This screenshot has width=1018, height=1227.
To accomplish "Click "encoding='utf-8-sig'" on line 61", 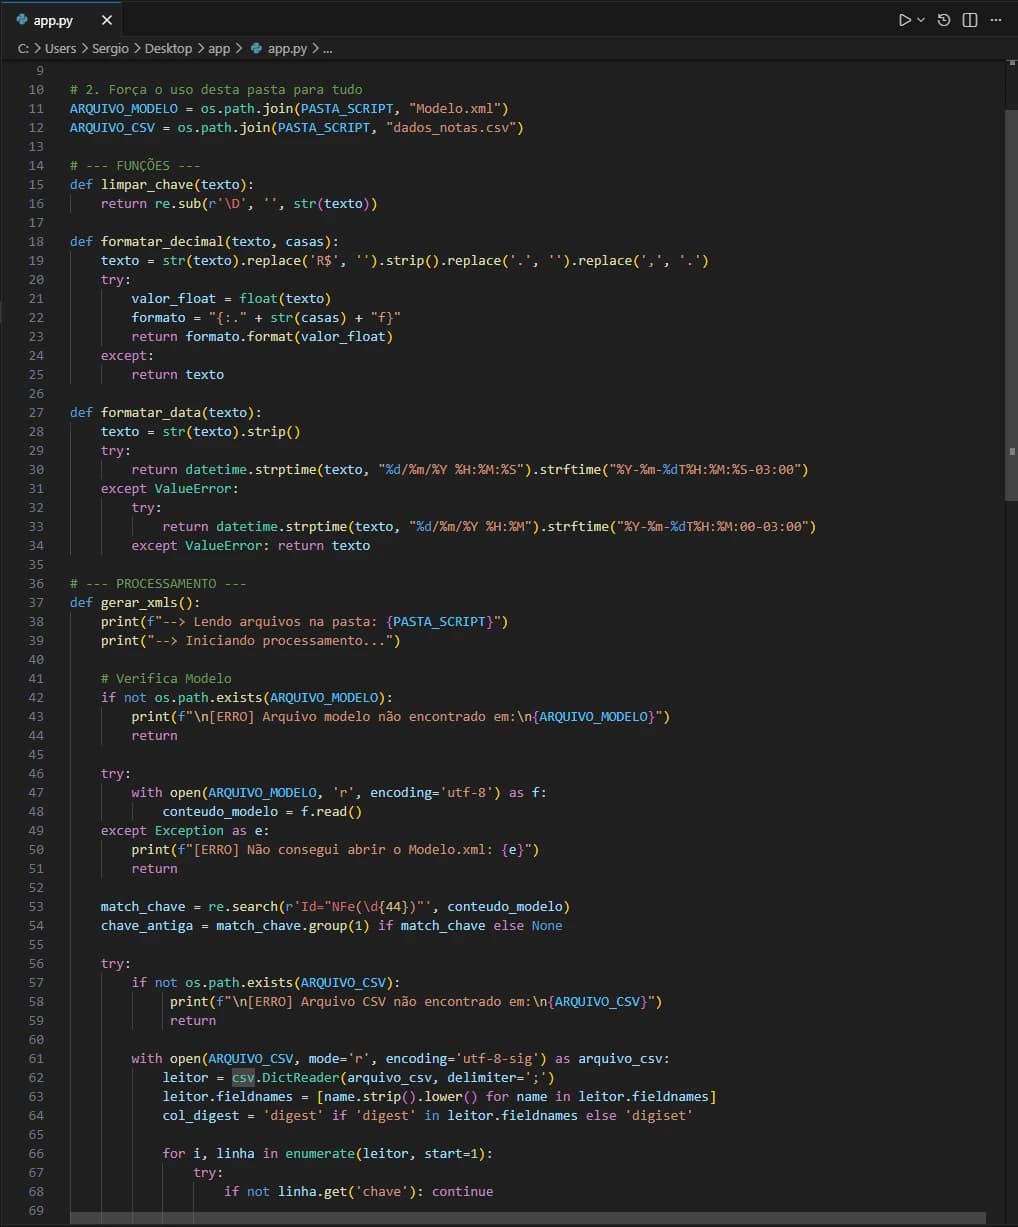I will coord(463,1058).
